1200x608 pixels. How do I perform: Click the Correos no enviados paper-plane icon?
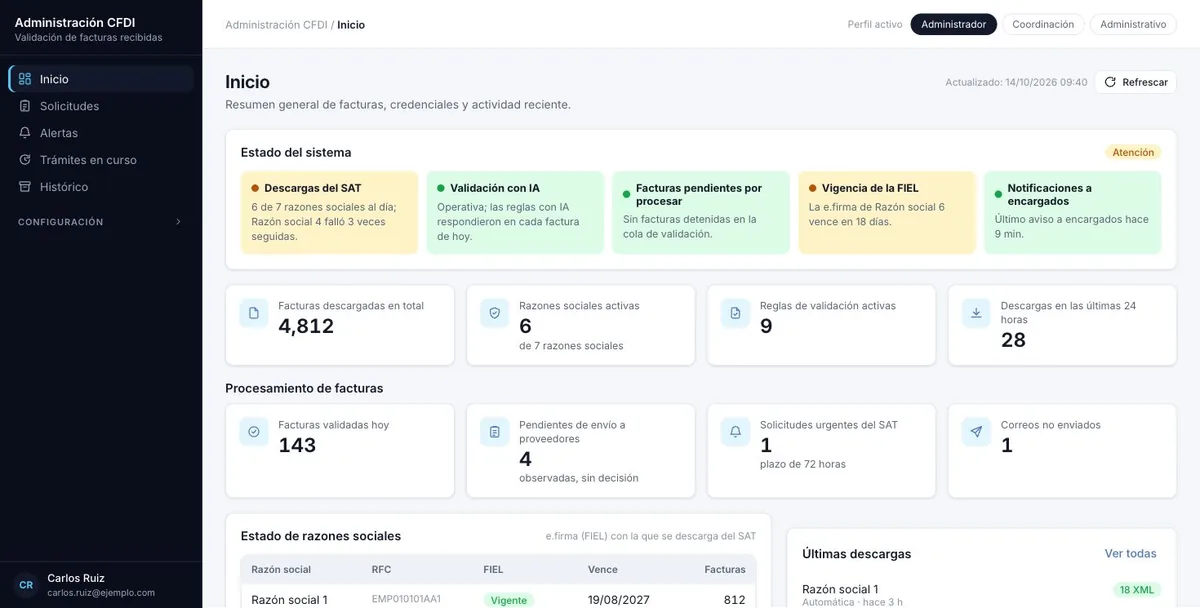[x=977, y=432]
